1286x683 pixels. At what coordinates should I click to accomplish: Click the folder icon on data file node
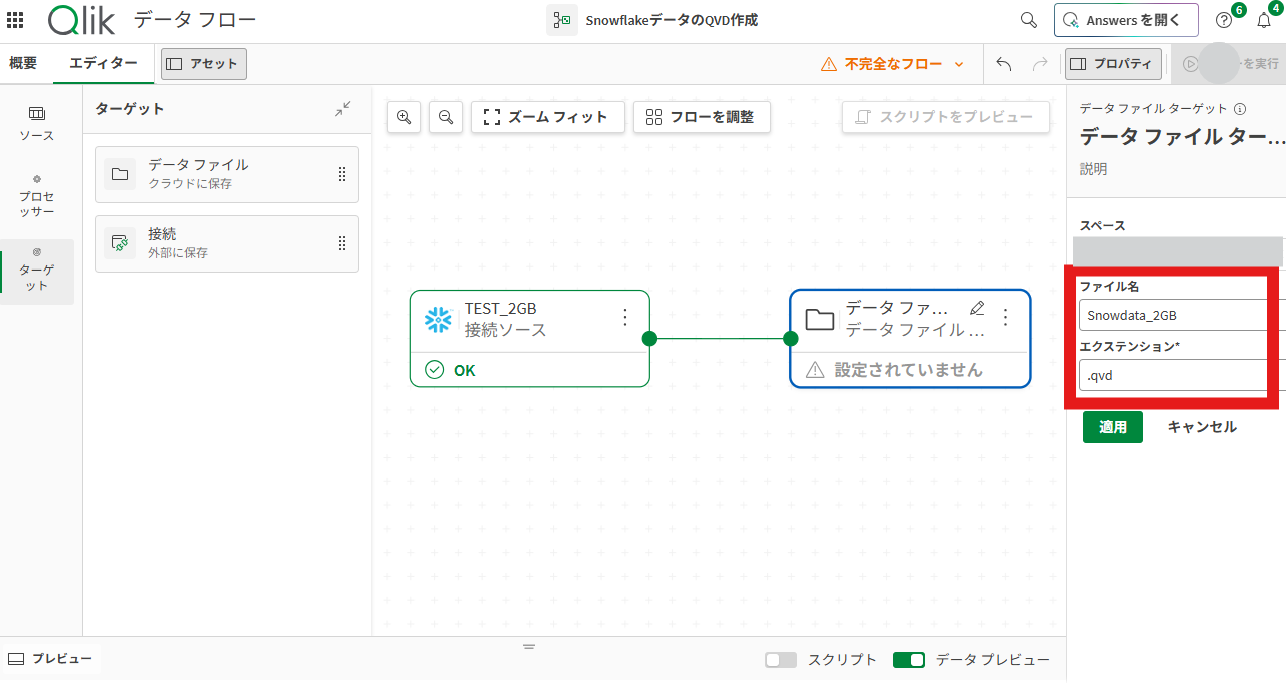(820, 319)
